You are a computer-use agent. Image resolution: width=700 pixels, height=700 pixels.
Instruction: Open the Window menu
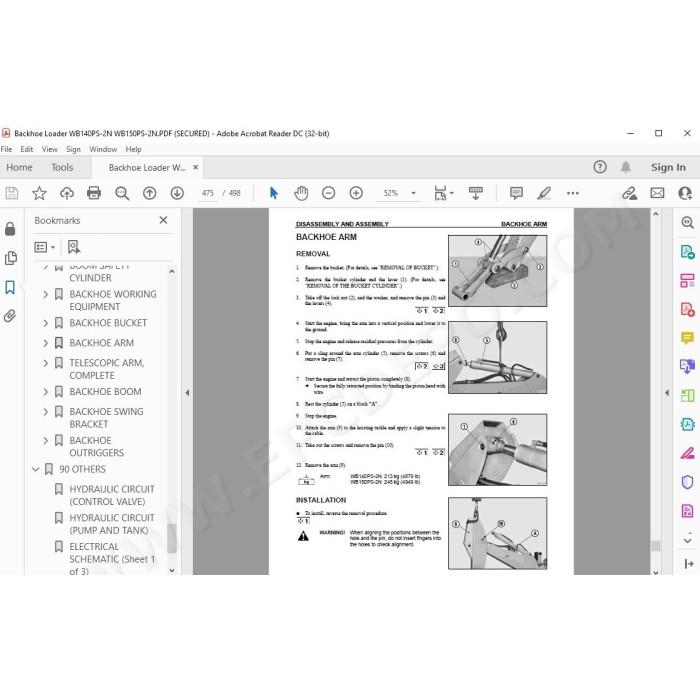(103, 149)
